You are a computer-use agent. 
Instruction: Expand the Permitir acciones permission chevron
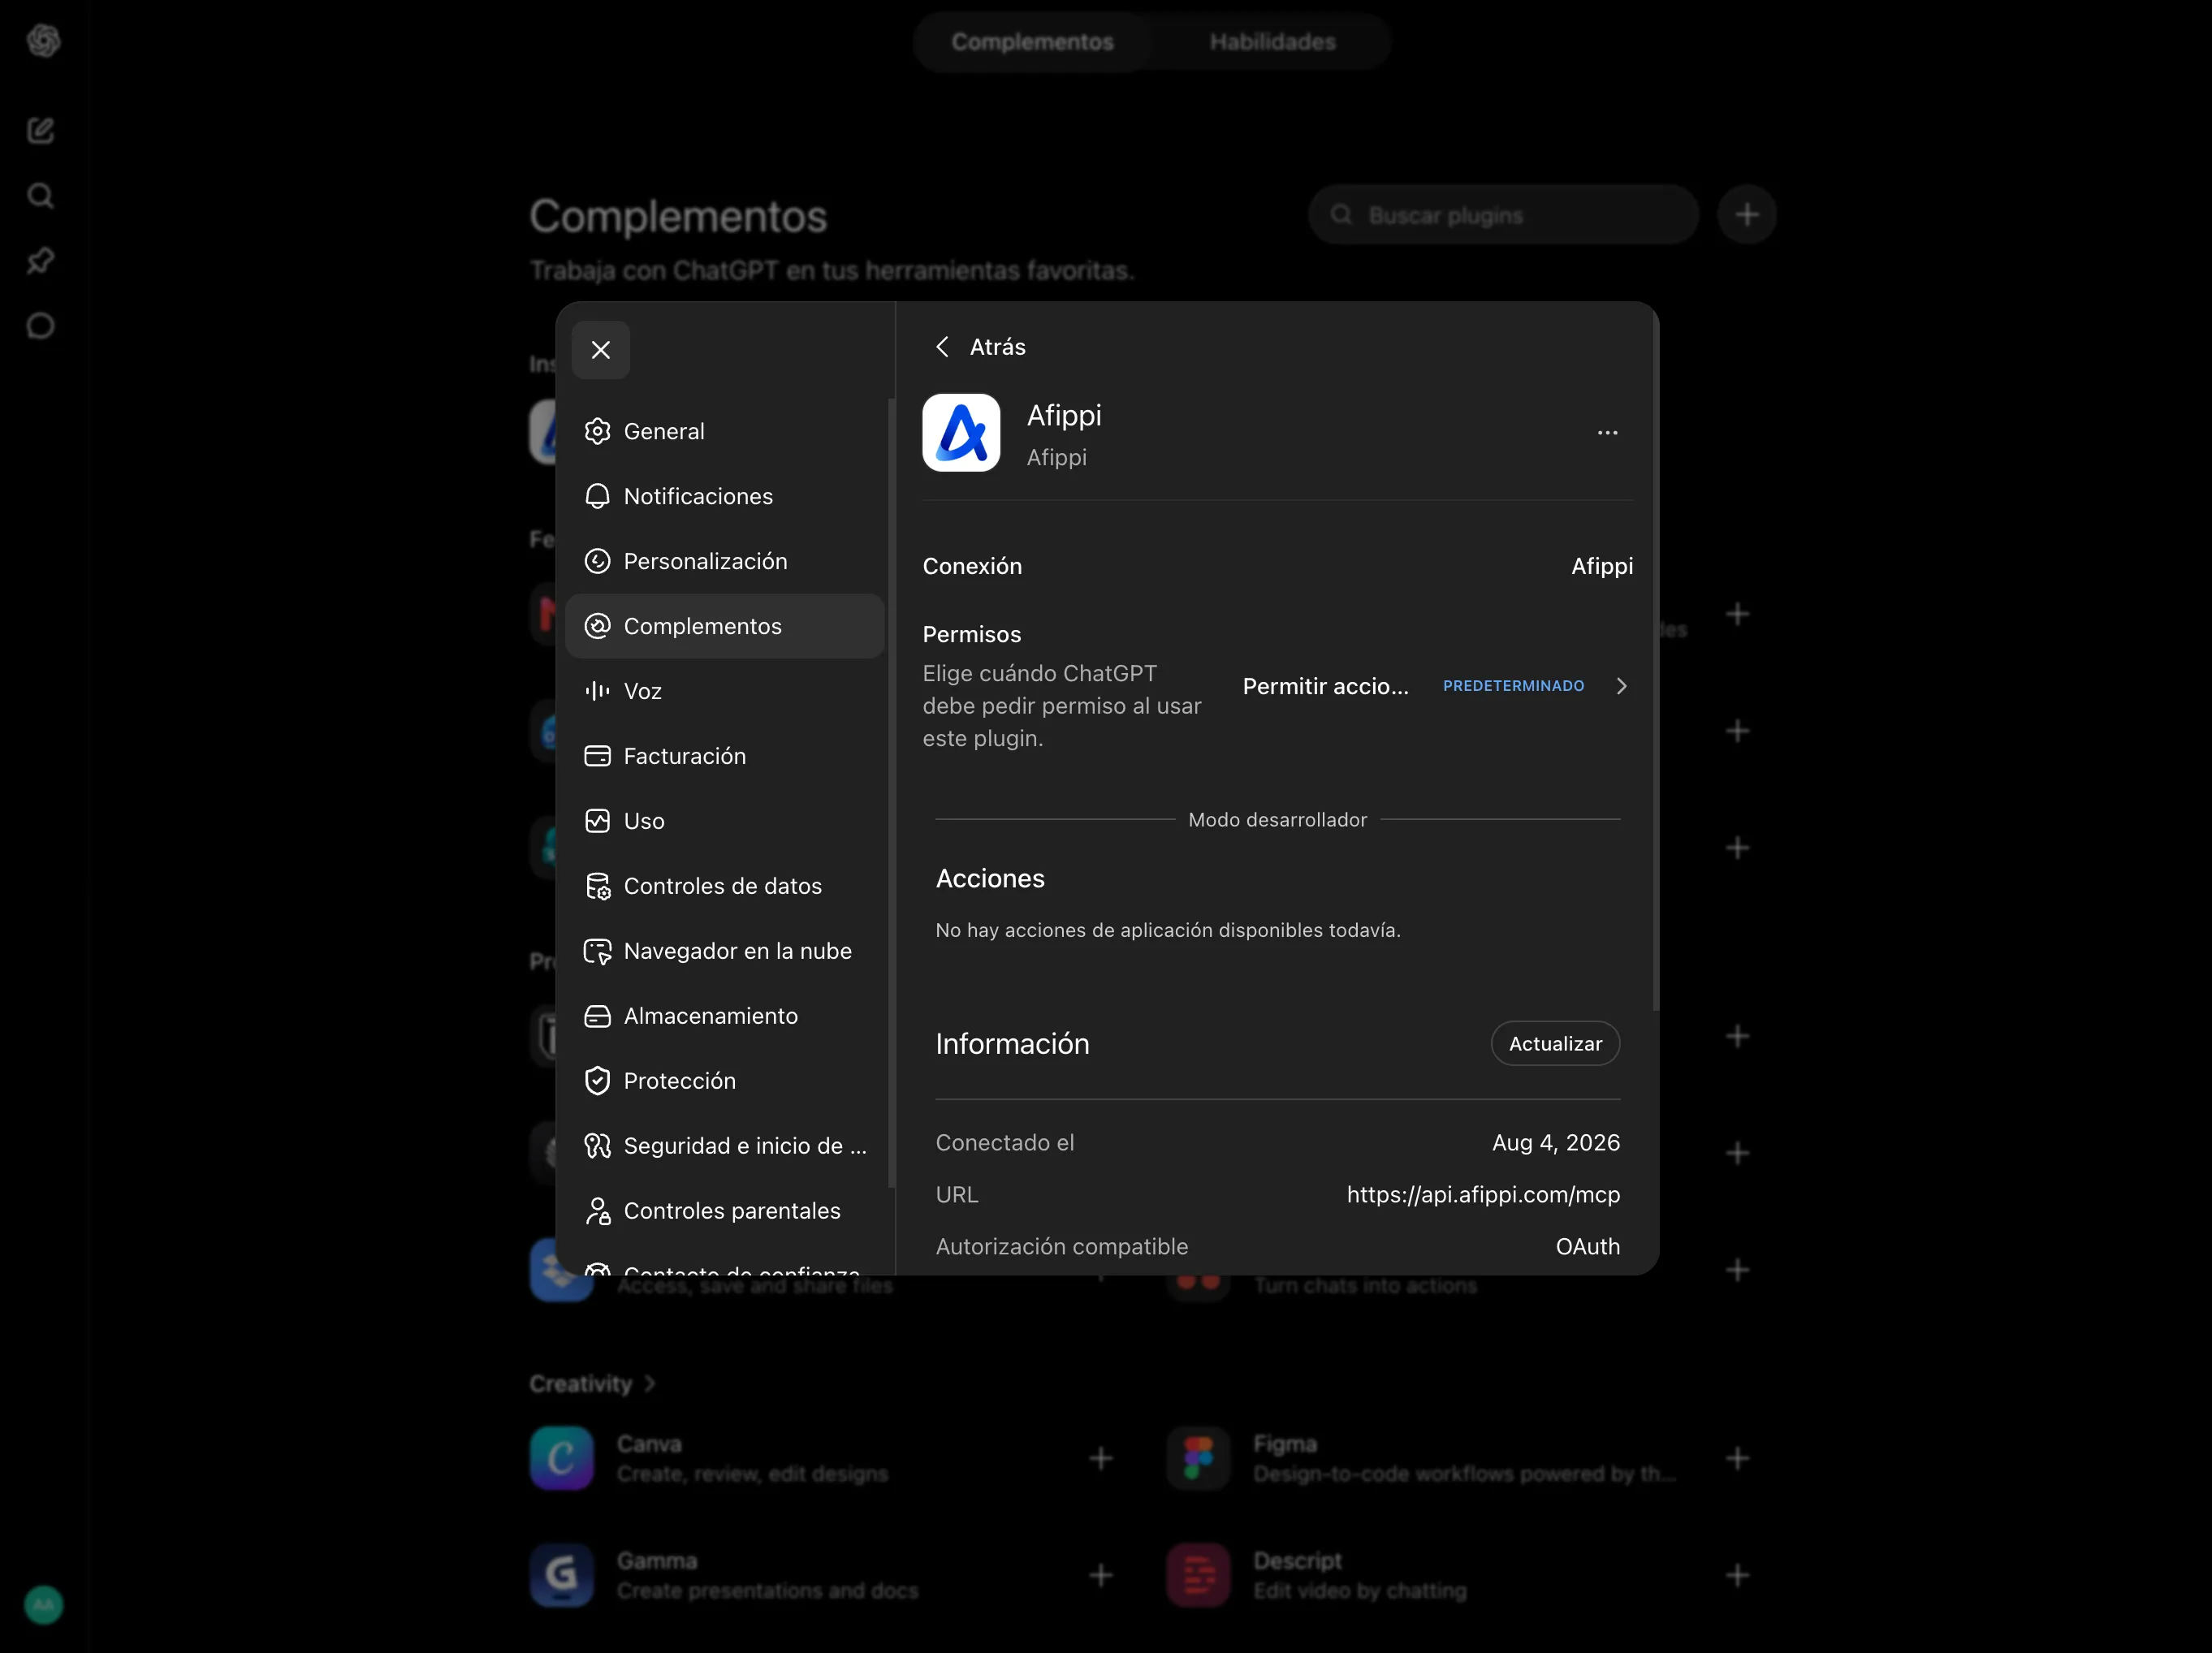click(1621, 686)
